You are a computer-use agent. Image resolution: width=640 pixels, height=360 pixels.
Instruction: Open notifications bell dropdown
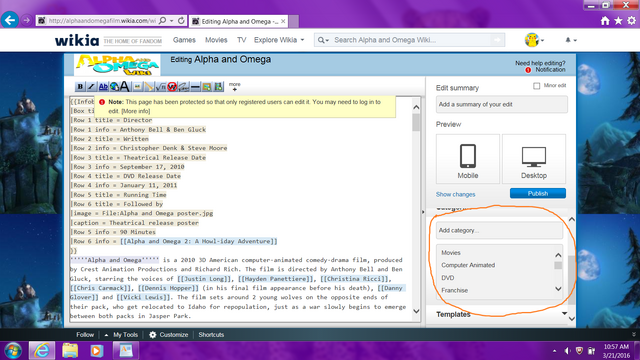[x=571, y=40]
